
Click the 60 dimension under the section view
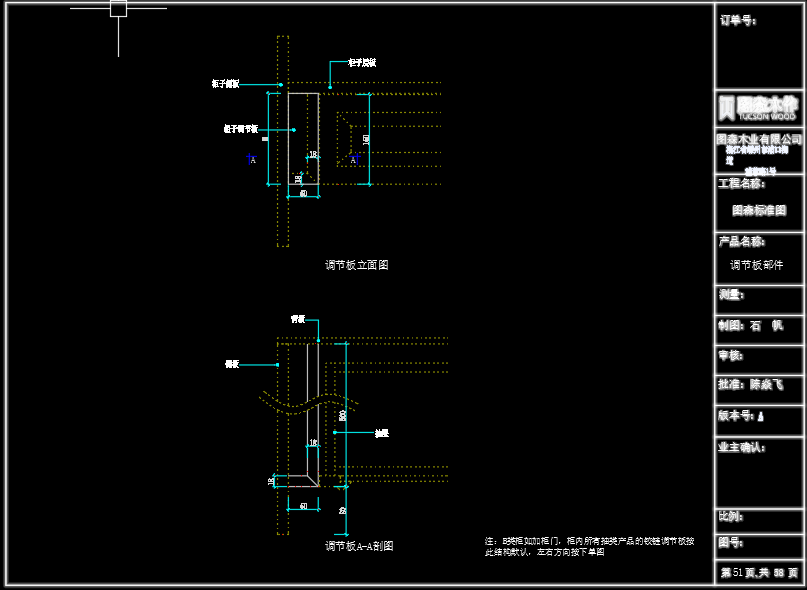click(303, 506)
